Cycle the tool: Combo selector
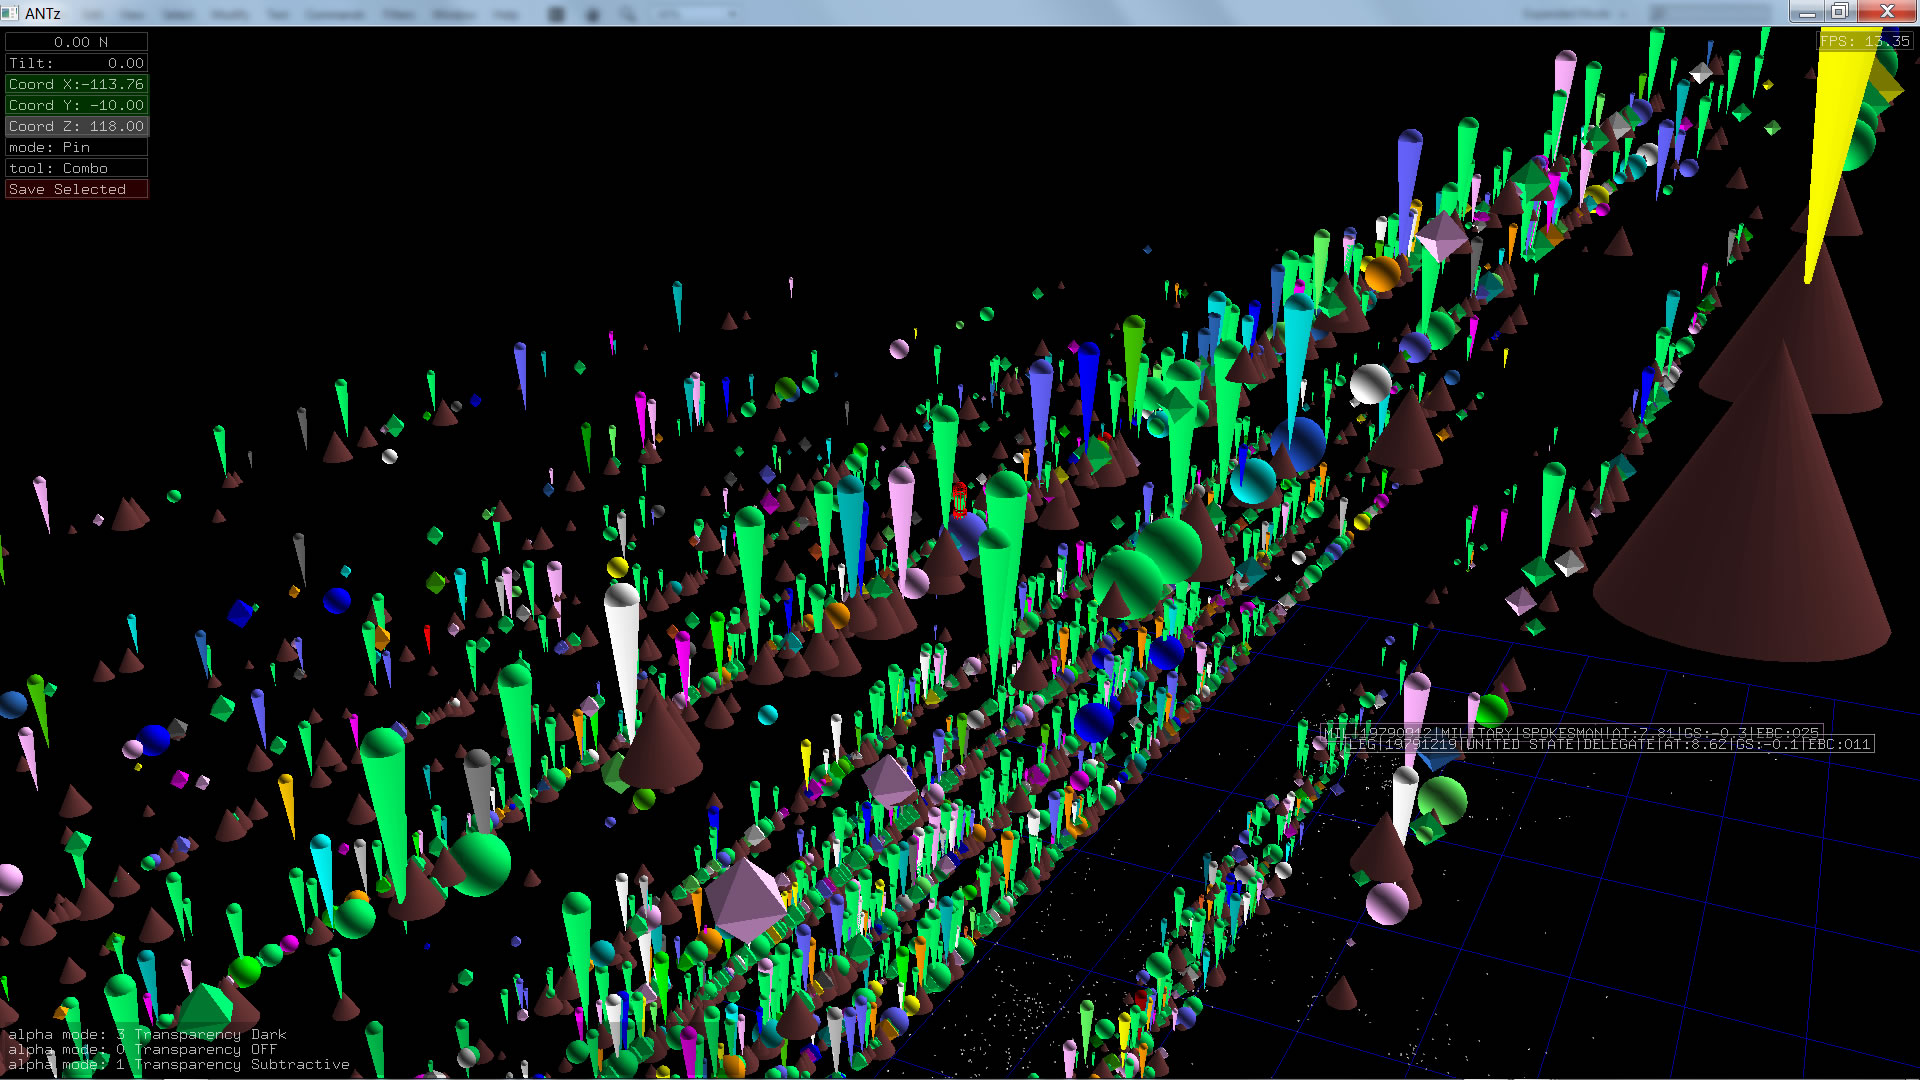1920x1080 pixels. (x=76, y=168)
